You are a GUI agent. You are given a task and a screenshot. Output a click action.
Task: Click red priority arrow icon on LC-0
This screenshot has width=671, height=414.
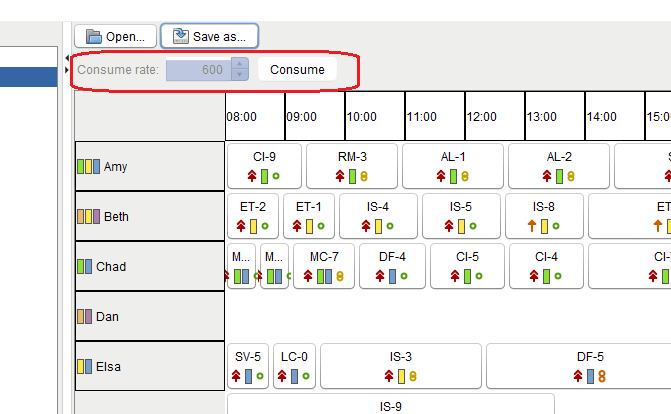point(282,376)
